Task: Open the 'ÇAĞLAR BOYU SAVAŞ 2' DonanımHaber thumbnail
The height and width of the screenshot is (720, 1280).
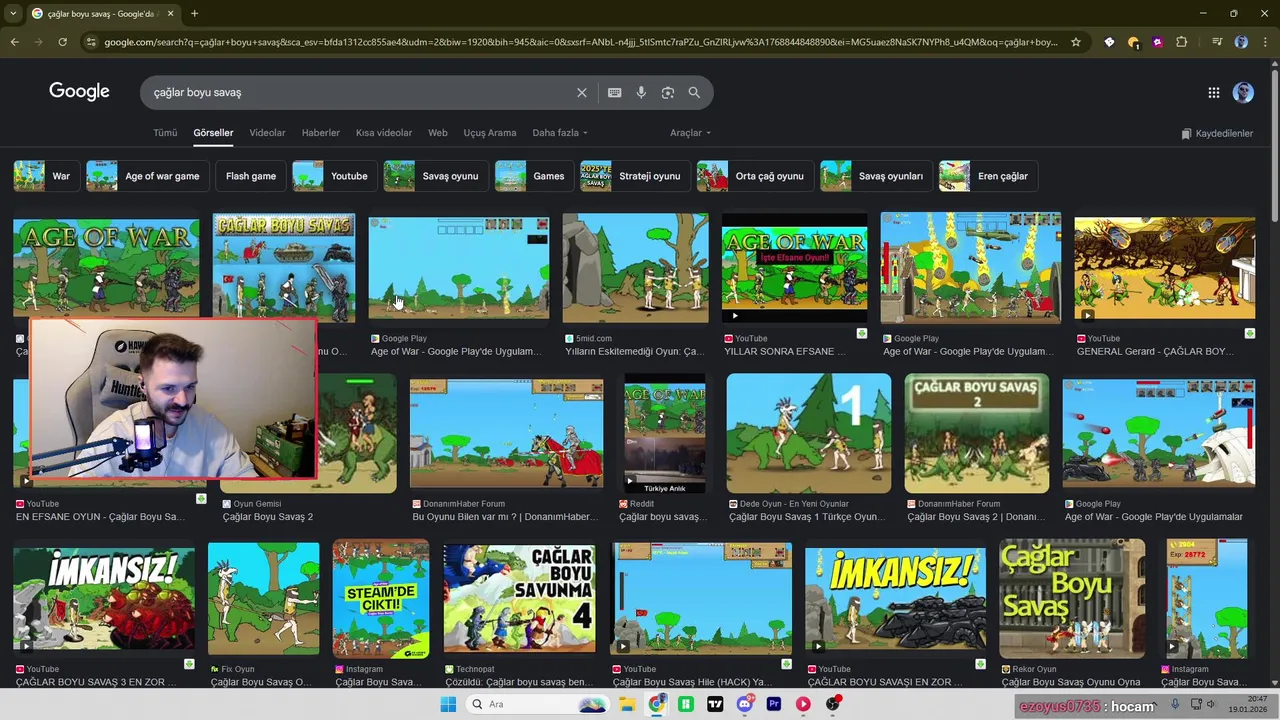Action: click(x=977, y=433)
